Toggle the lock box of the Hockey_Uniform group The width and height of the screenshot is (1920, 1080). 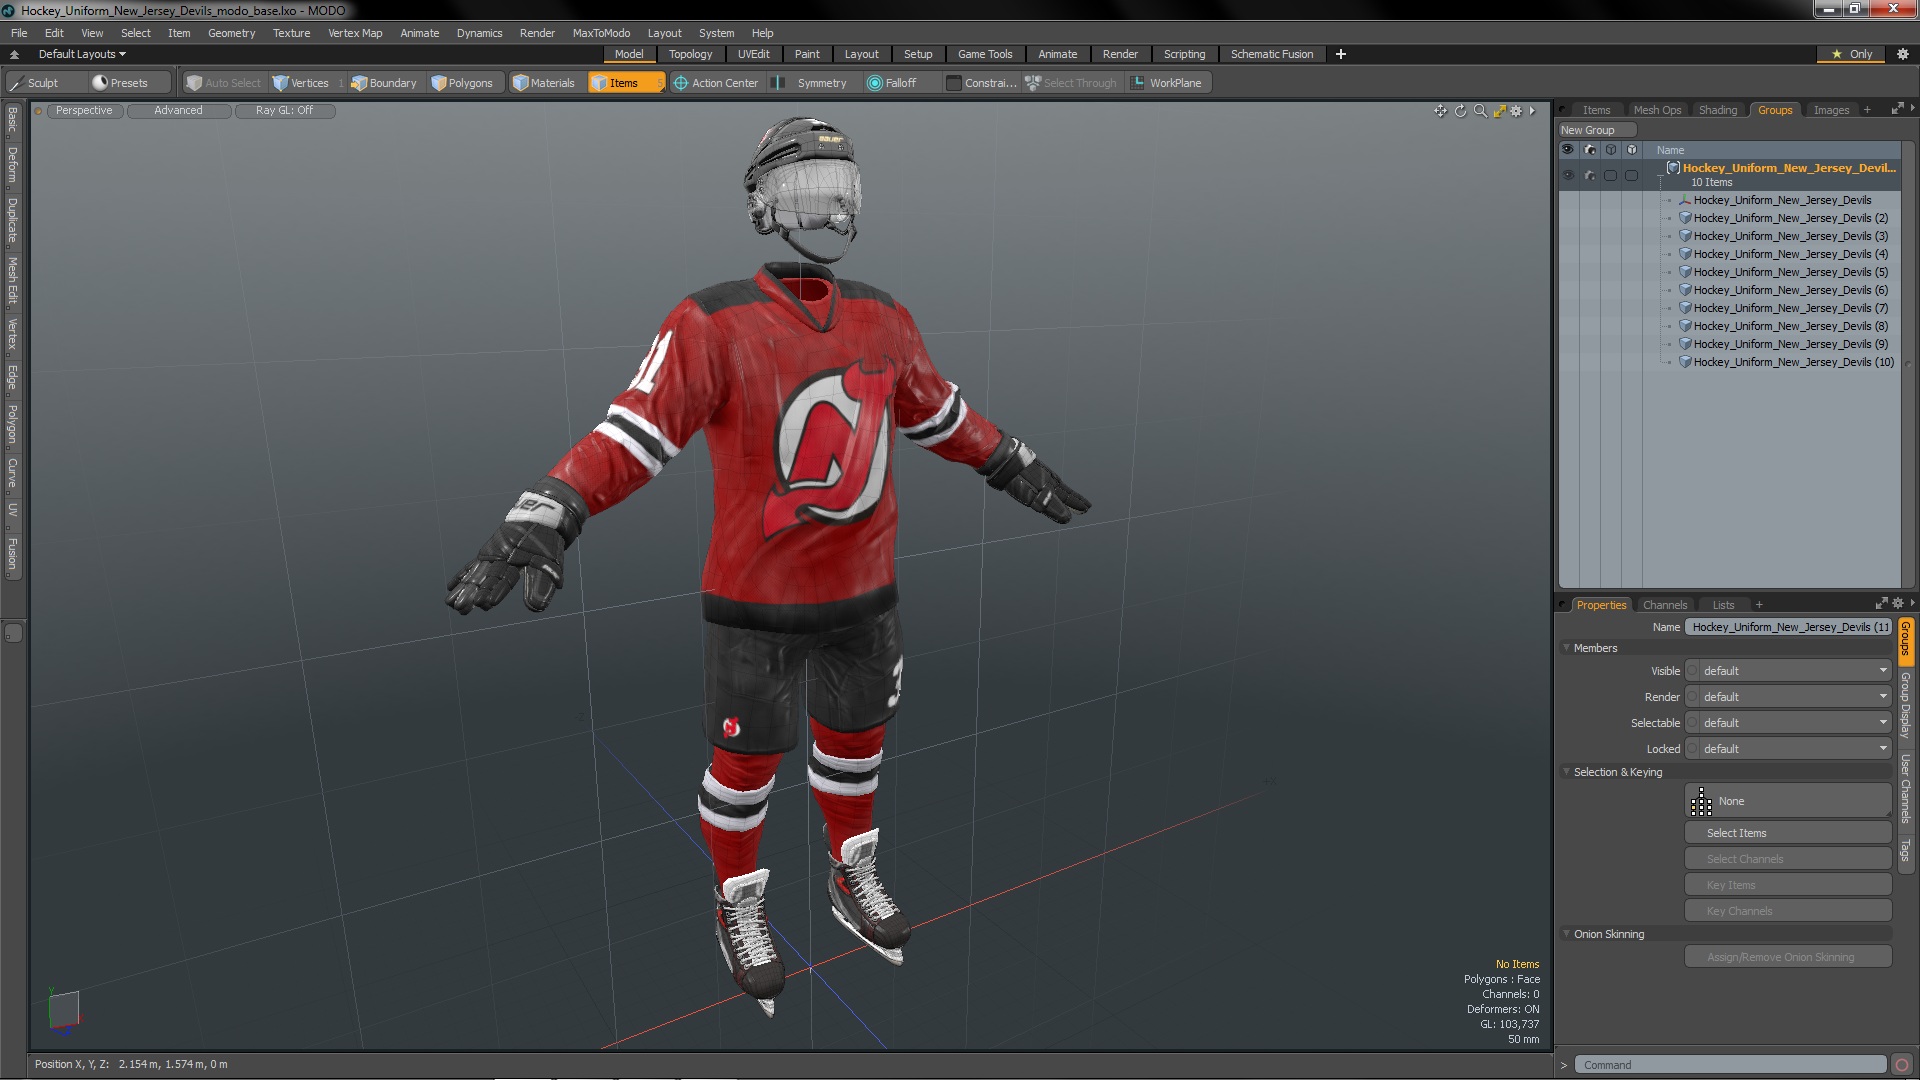coord(1632,175)
